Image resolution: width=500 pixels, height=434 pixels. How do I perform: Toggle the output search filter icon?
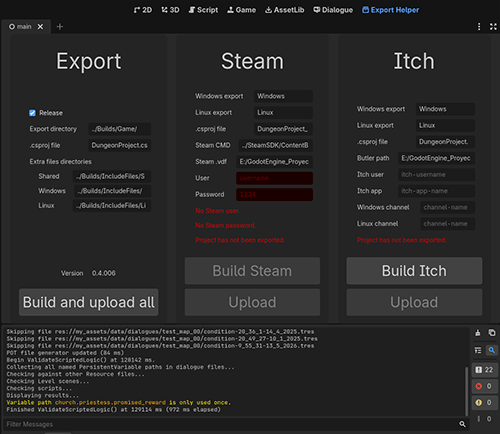coord(492,350)
